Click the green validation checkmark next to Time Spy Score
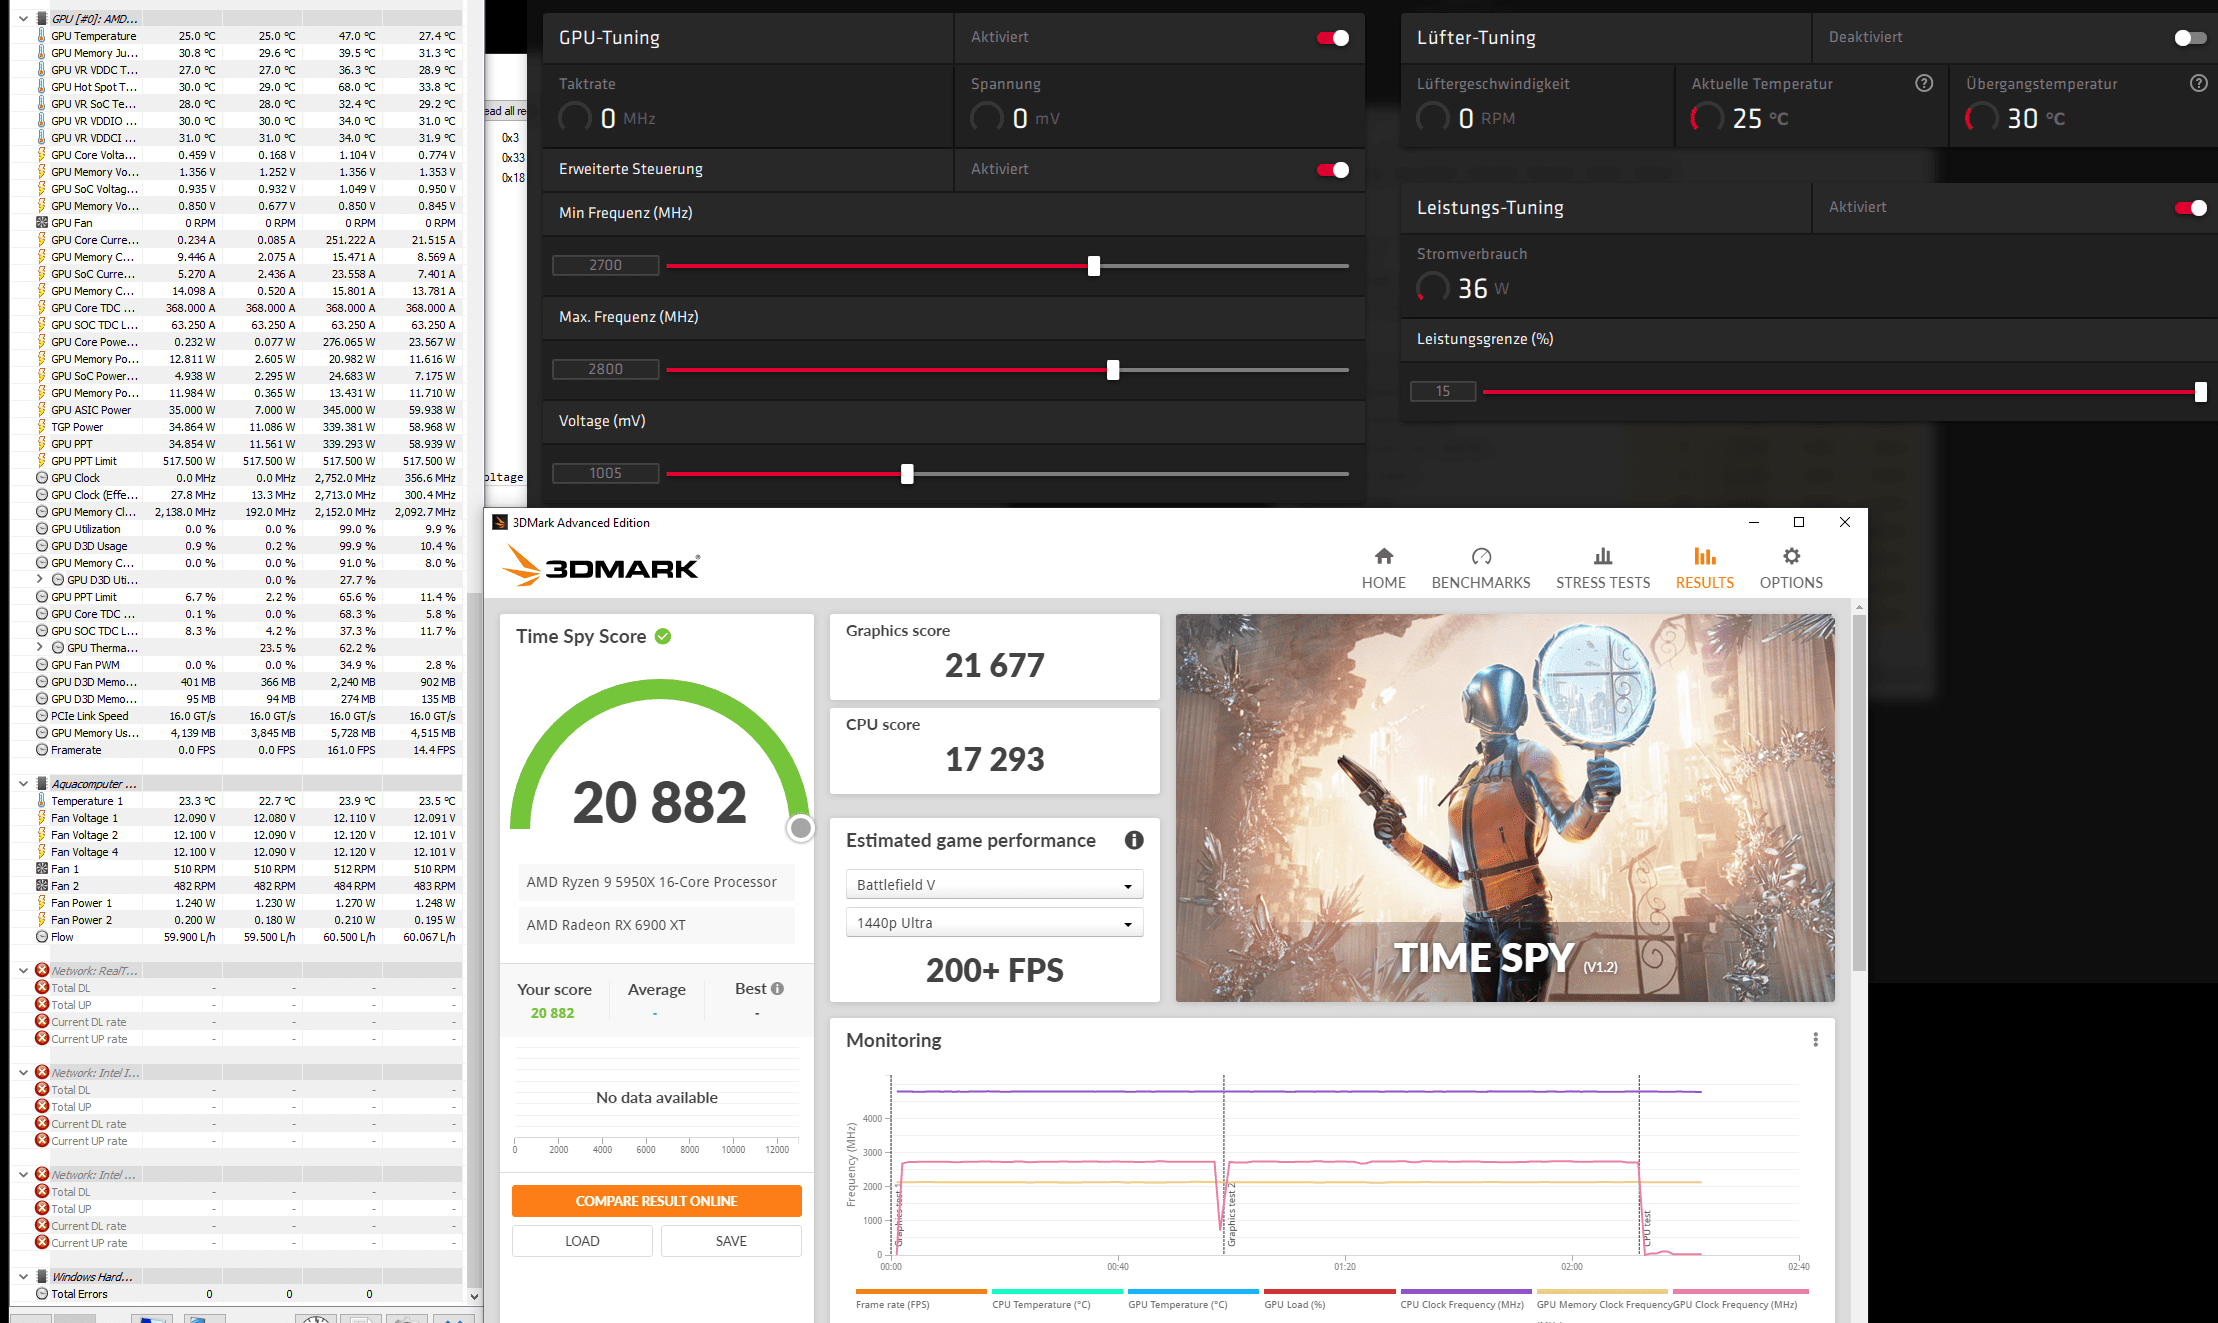The height and width of the screenshot is (1323, 2218). [663, 636]
